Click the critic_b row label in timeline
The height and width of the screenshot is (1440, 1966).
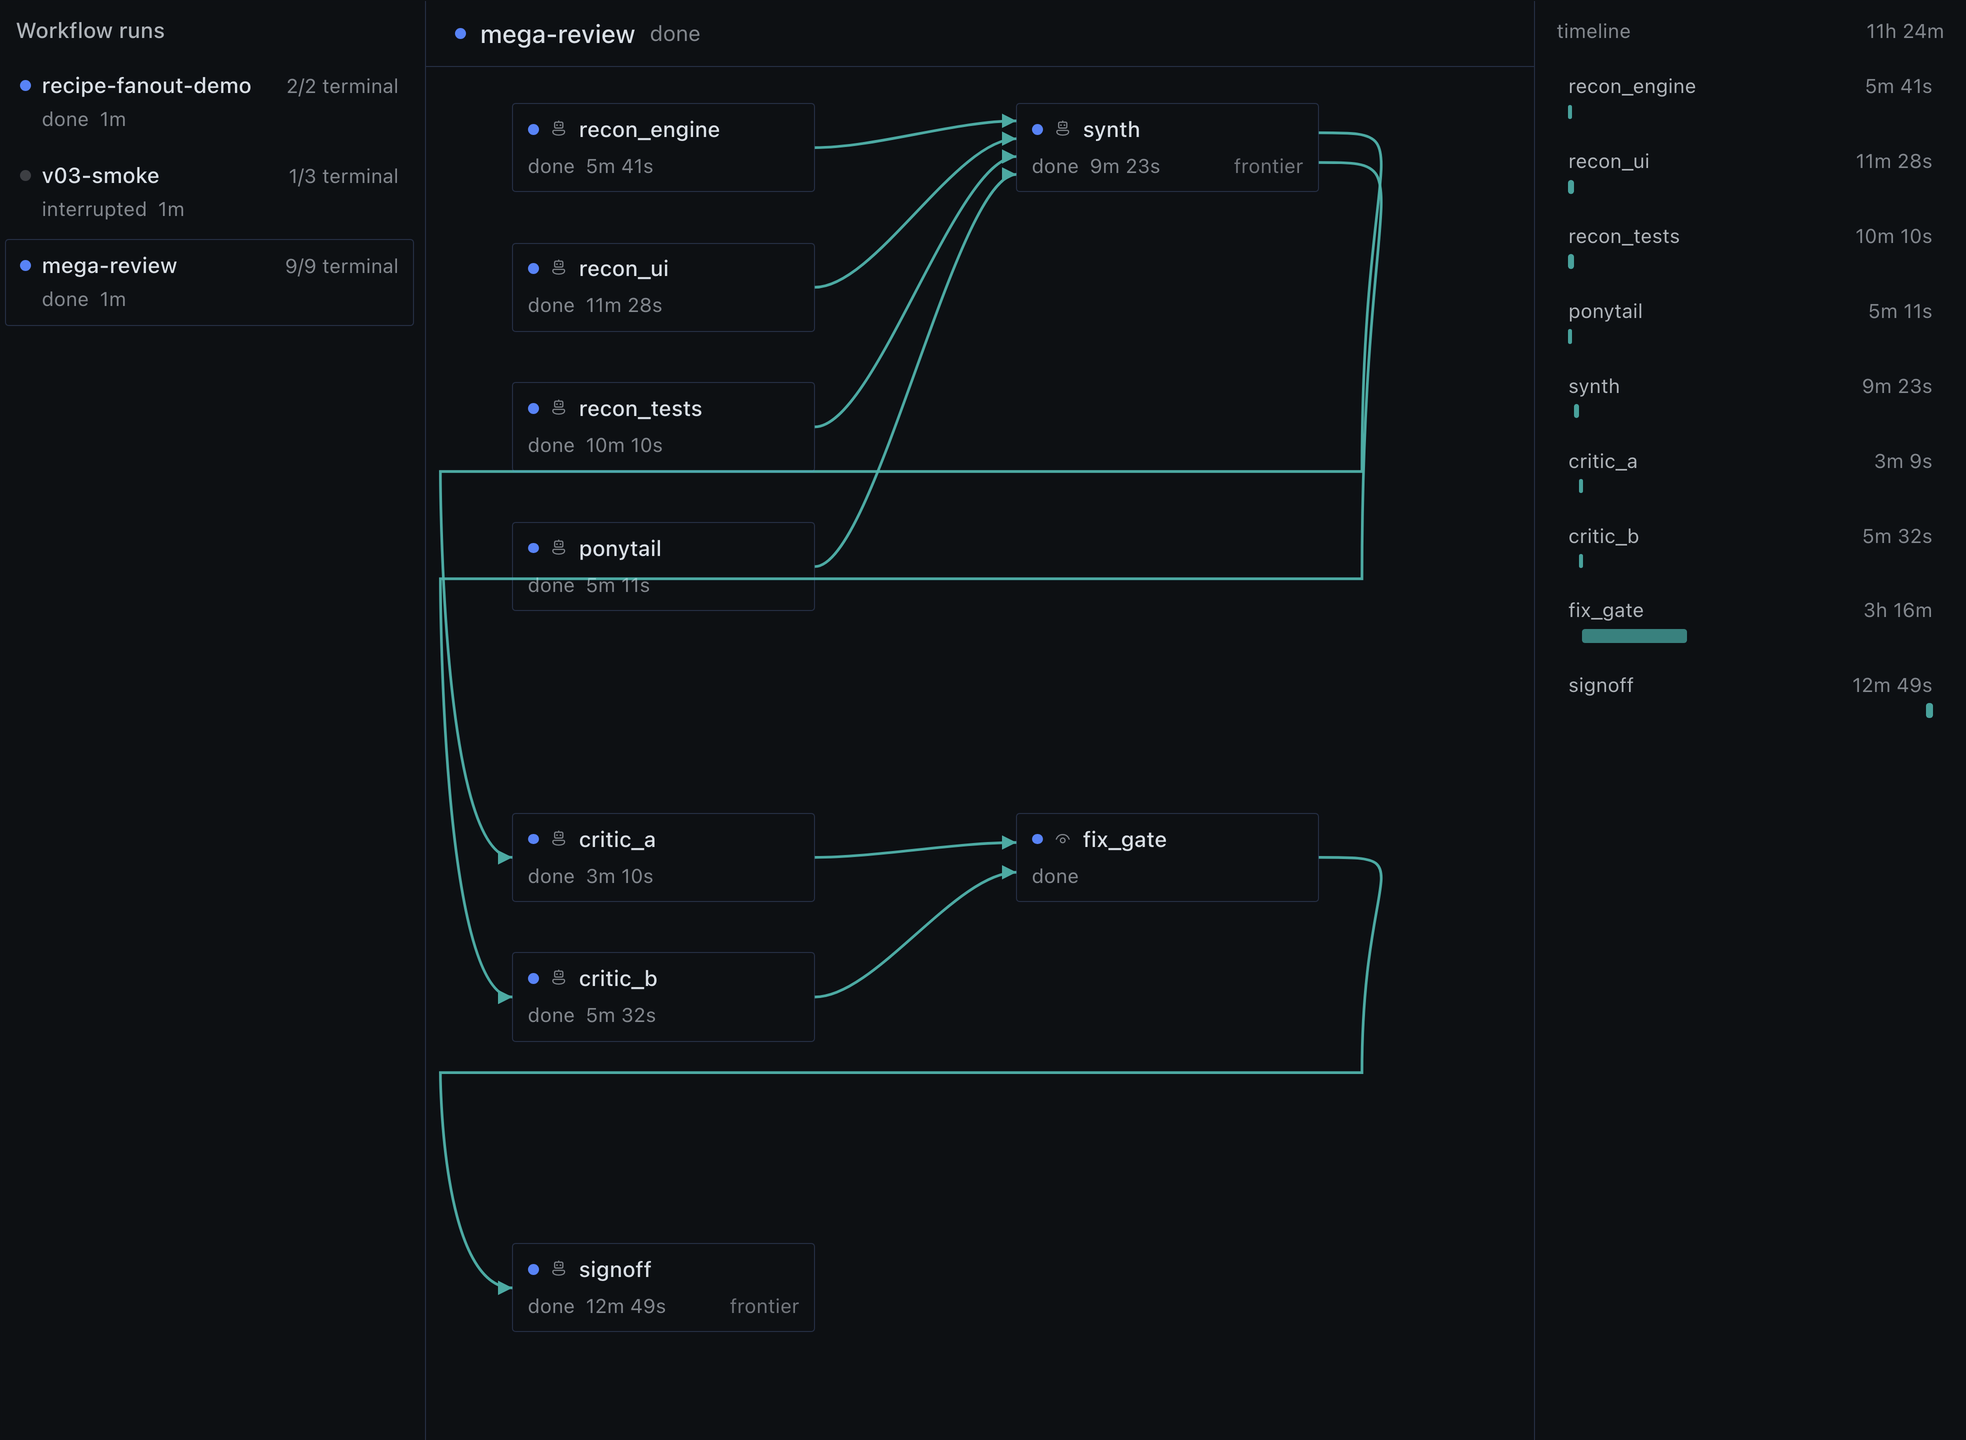(x=1603, y=537)
